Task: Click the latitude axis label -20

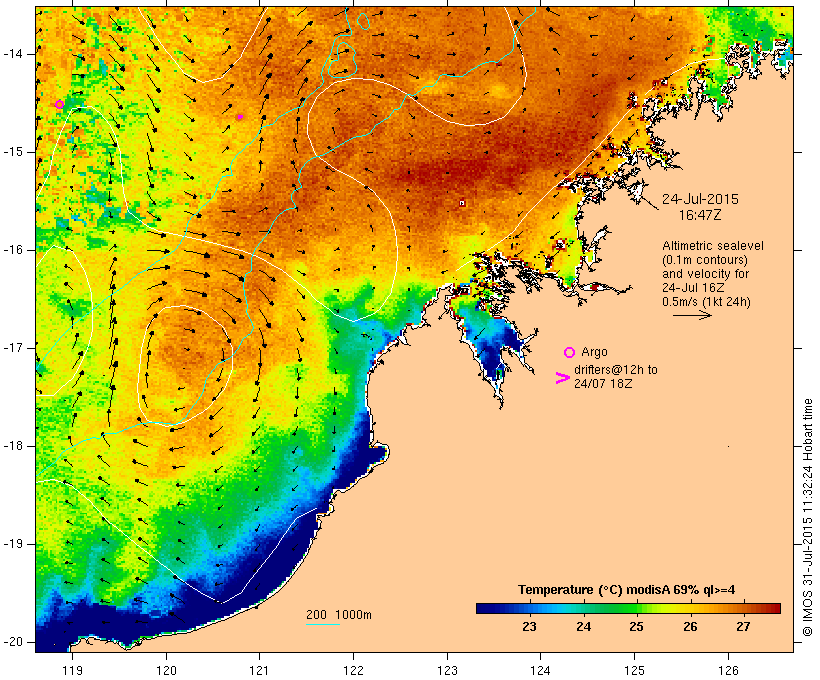Action: click(x=12, y=642)
